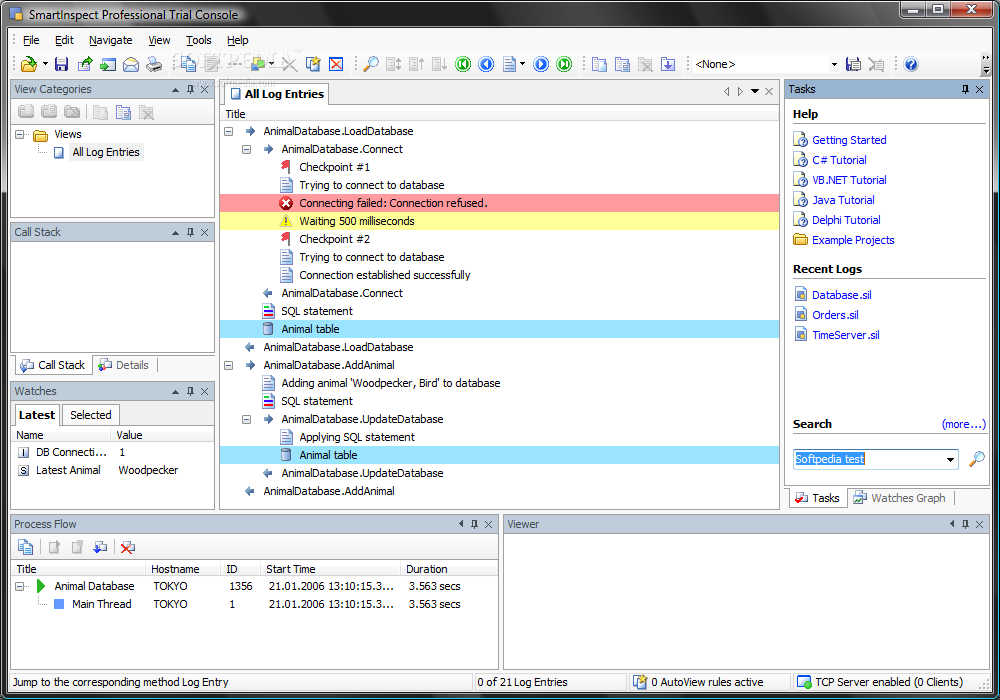Open the View menu

pyautogui.click(x=159, y=40)
